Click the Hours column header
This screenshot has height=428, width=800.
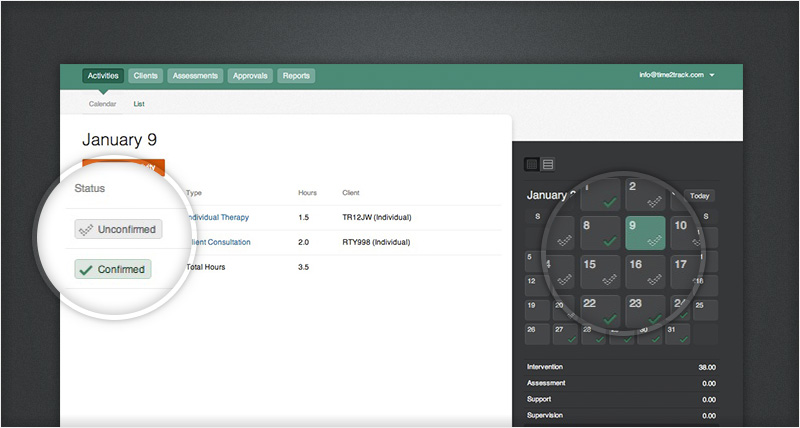pos(308,193)
